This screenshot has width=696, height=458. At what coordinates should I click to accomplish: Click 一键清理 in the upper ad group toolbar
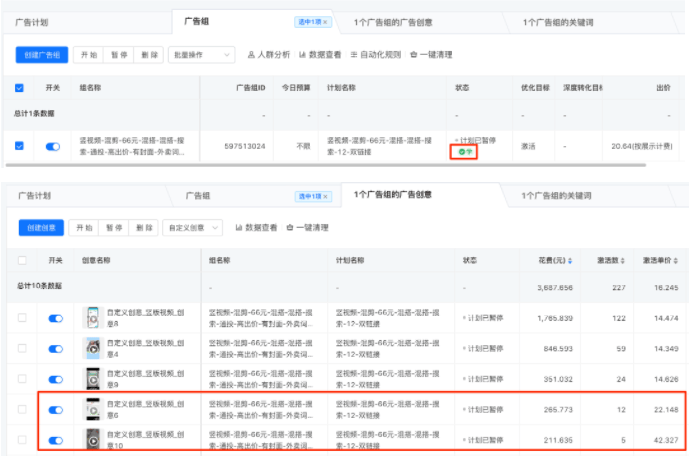pyautogui.click(x=431, y=55)
